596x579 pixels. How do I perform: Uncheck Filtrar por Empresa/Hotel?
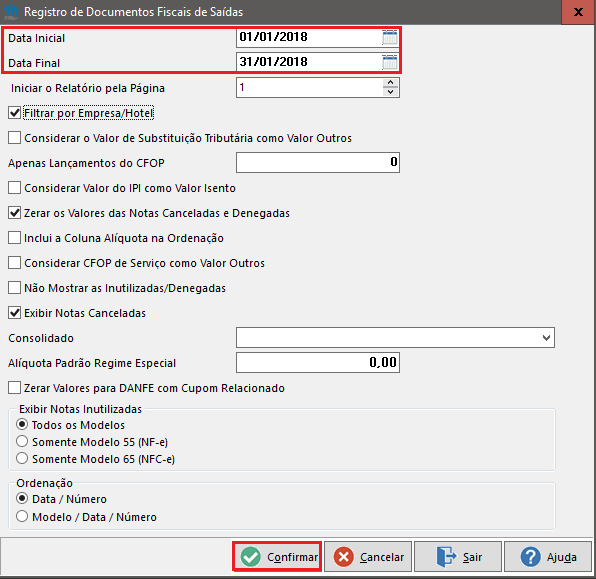(x=14, y=113)
